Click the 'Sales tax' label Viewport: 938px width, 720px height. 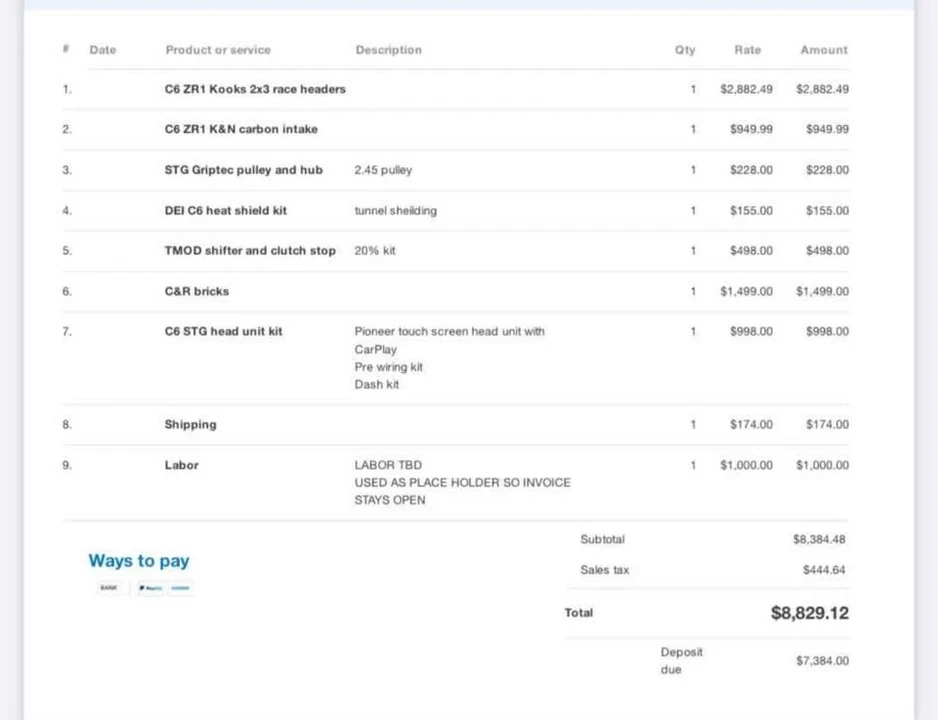coord(604,570)
